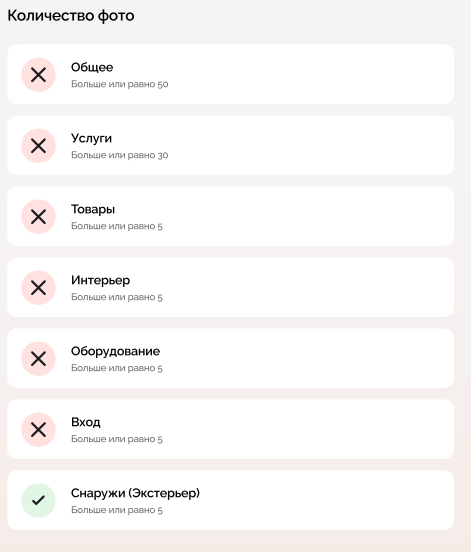Image resolution: width=471 pixels, height=552 pixels.
Task: Click 'Больше или равно 5' under Вход
Action: [x=117, y=439]
